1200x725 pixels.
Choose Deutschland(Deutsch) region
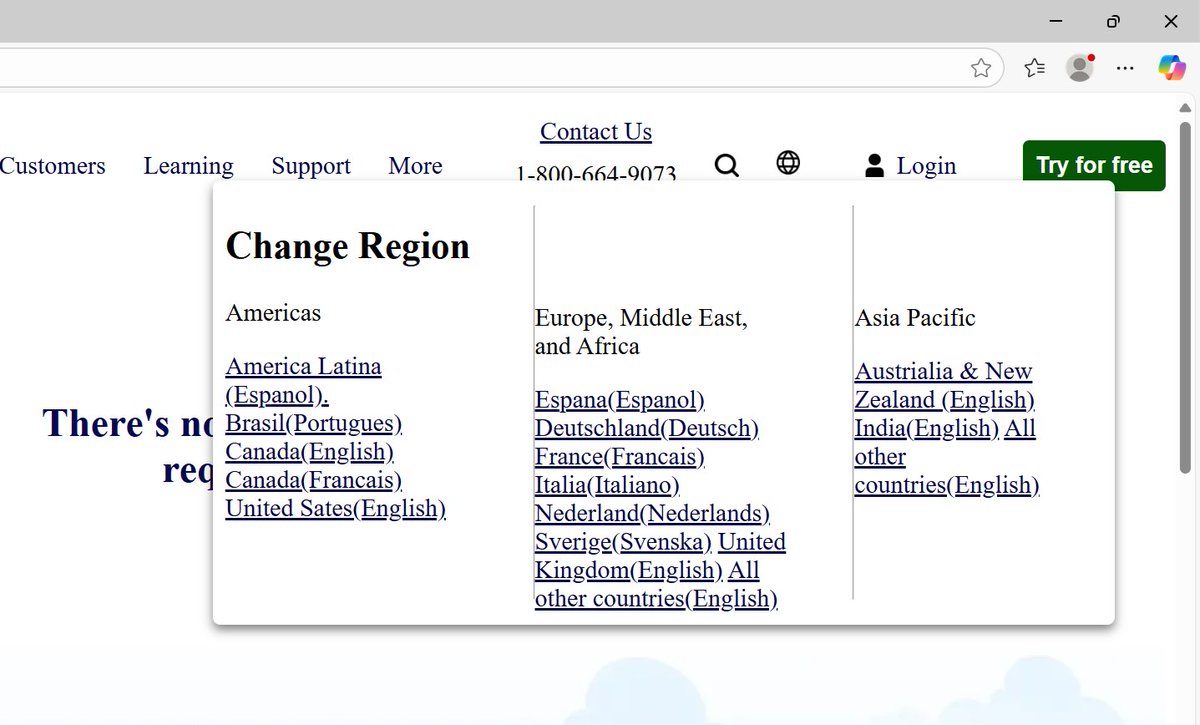[647, 428]
